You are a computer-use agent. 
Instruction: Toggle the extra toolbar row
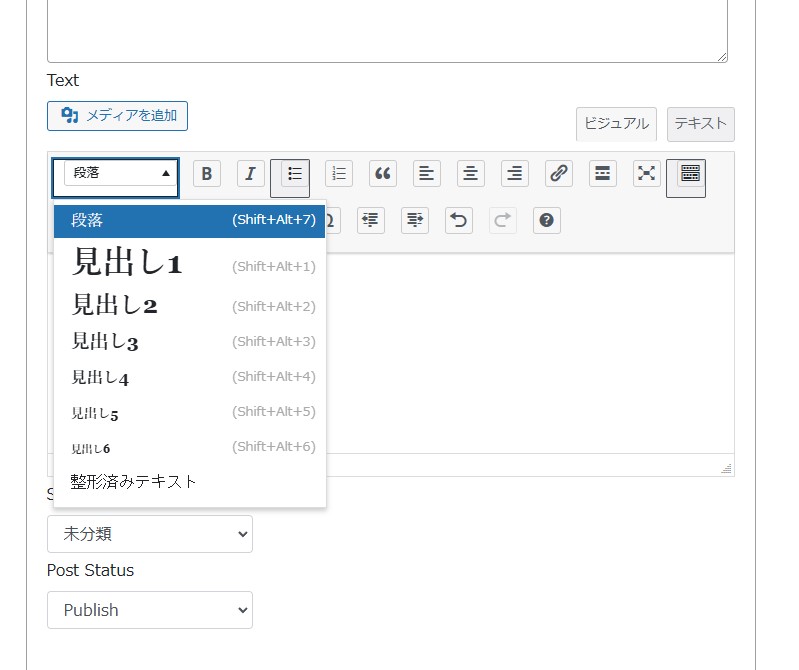[x=690, y=174]
